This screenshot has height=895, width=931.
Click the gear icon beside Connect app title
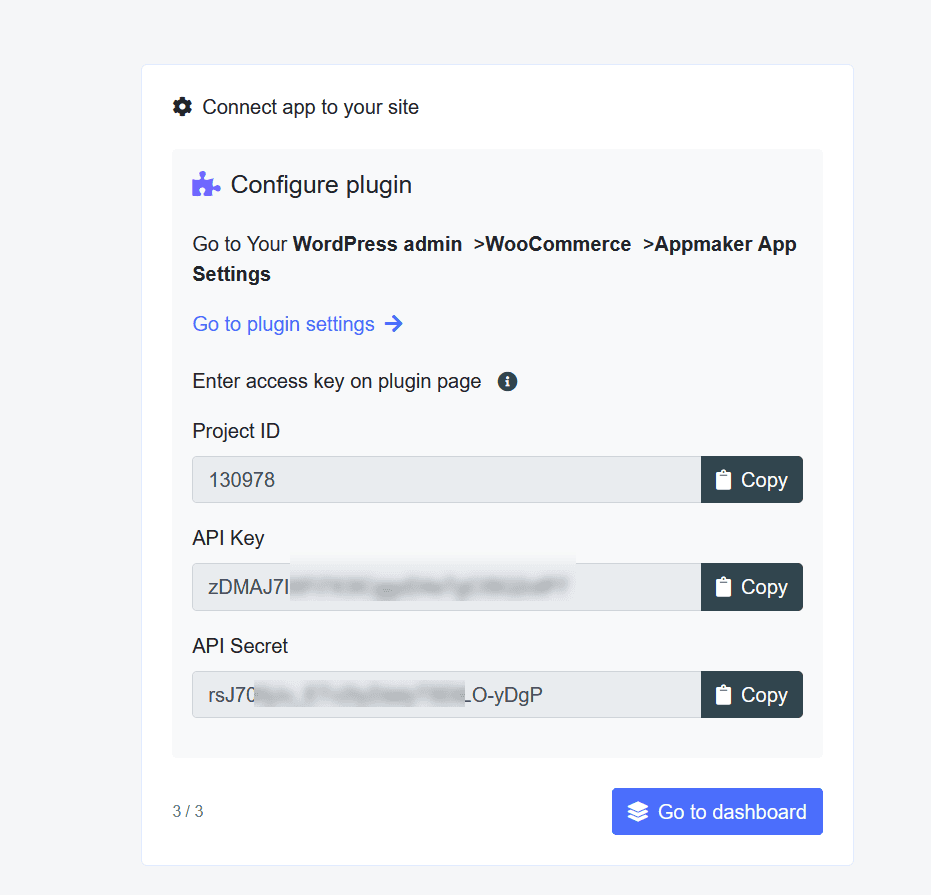[x=182, y=107]
